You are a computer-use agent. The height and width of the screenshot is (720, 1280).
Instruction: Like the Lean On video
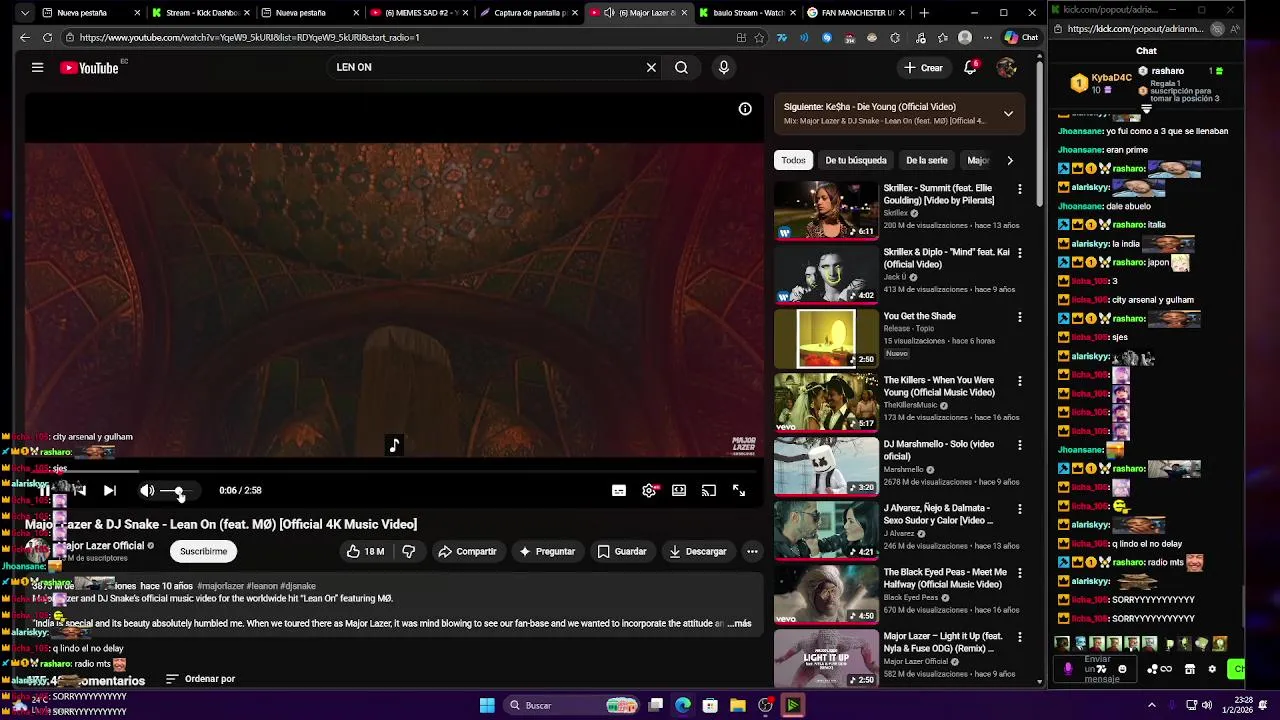366,551
